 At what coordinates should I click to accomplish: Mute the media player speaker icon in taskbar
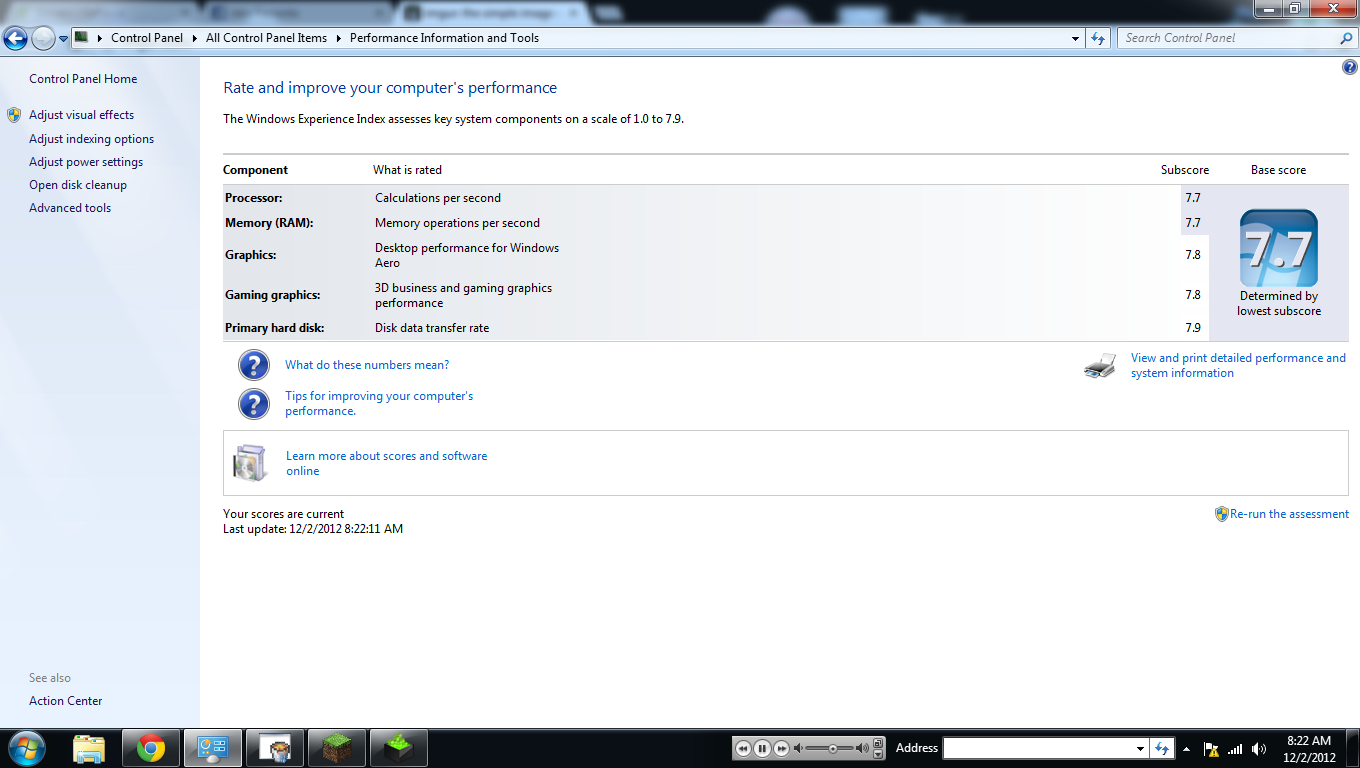click(x=798, y=748)
